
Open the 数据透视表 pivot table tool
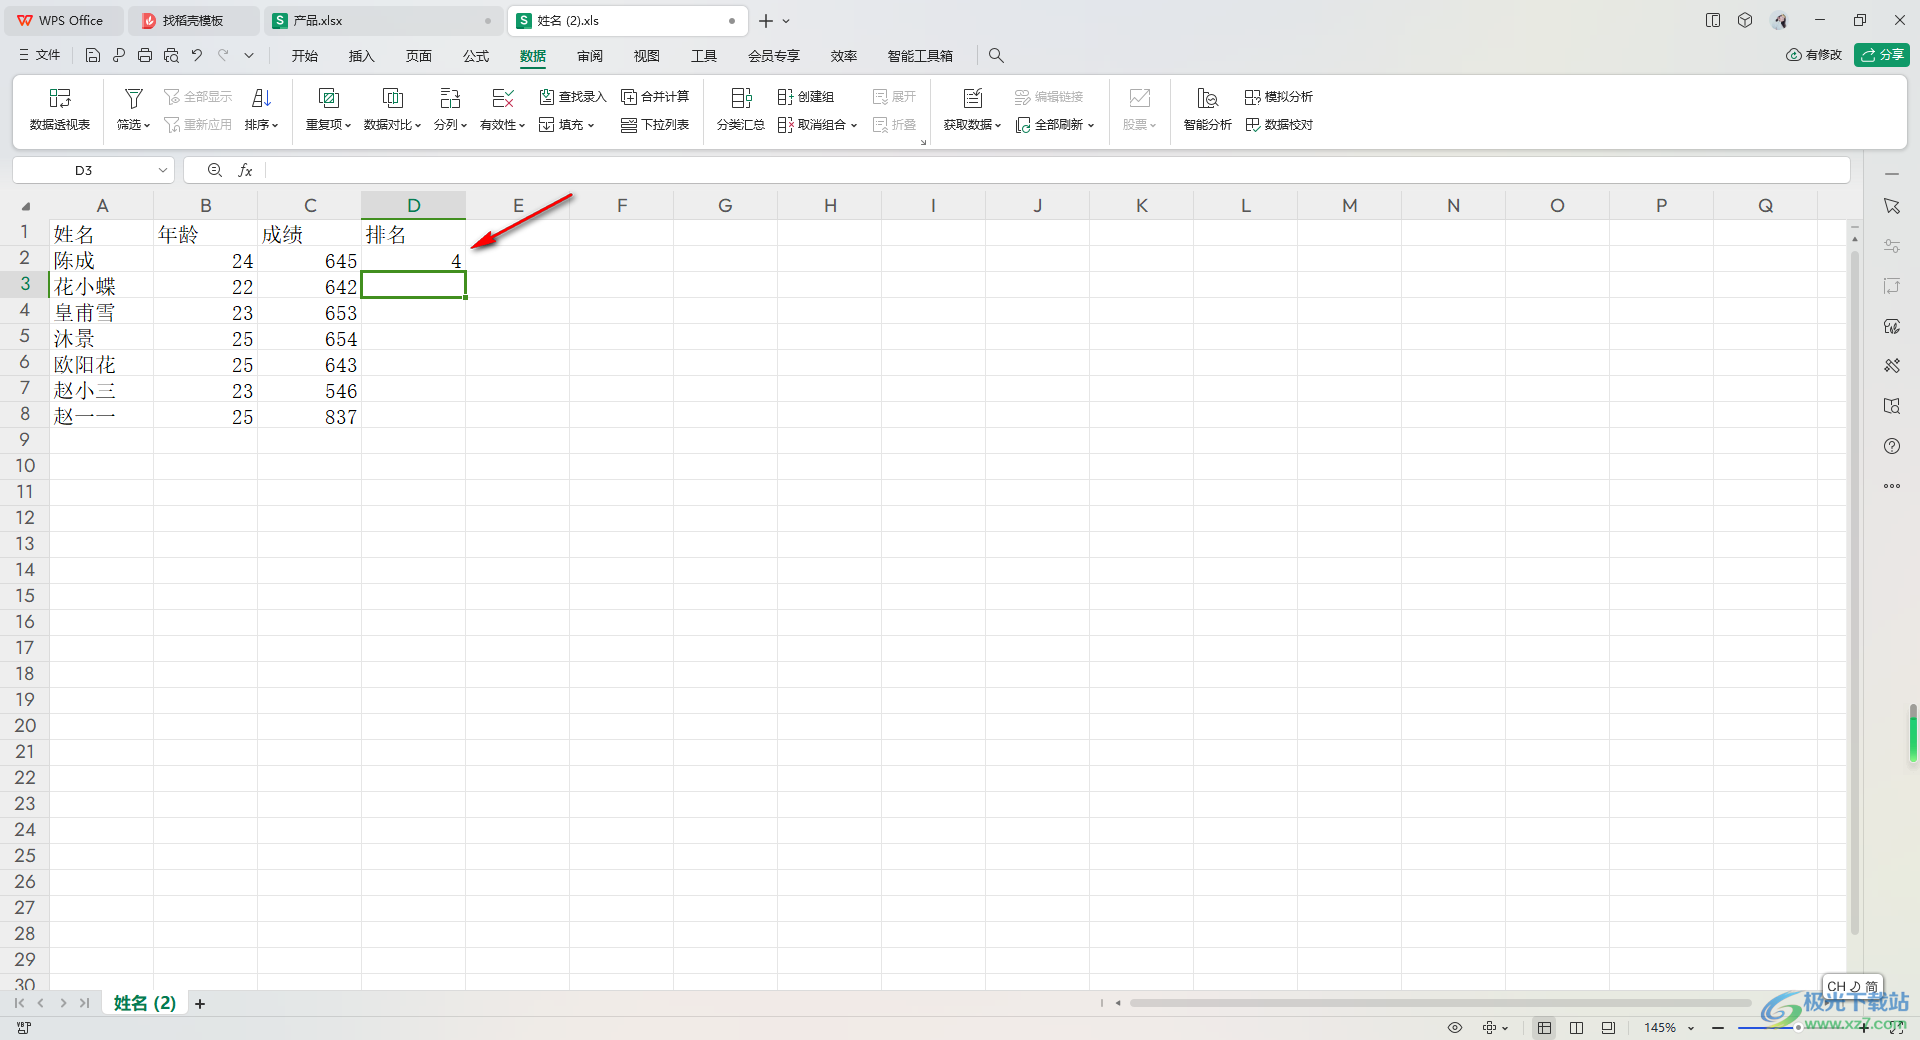click(60, 109)
